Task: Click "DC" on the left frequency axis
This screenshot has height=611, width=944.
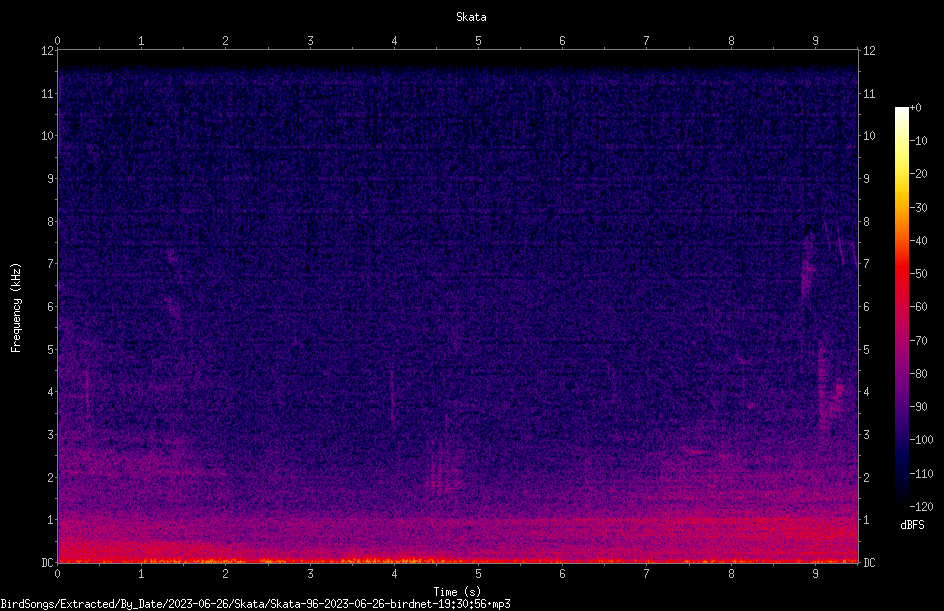Action: click(x=47, y=563)
